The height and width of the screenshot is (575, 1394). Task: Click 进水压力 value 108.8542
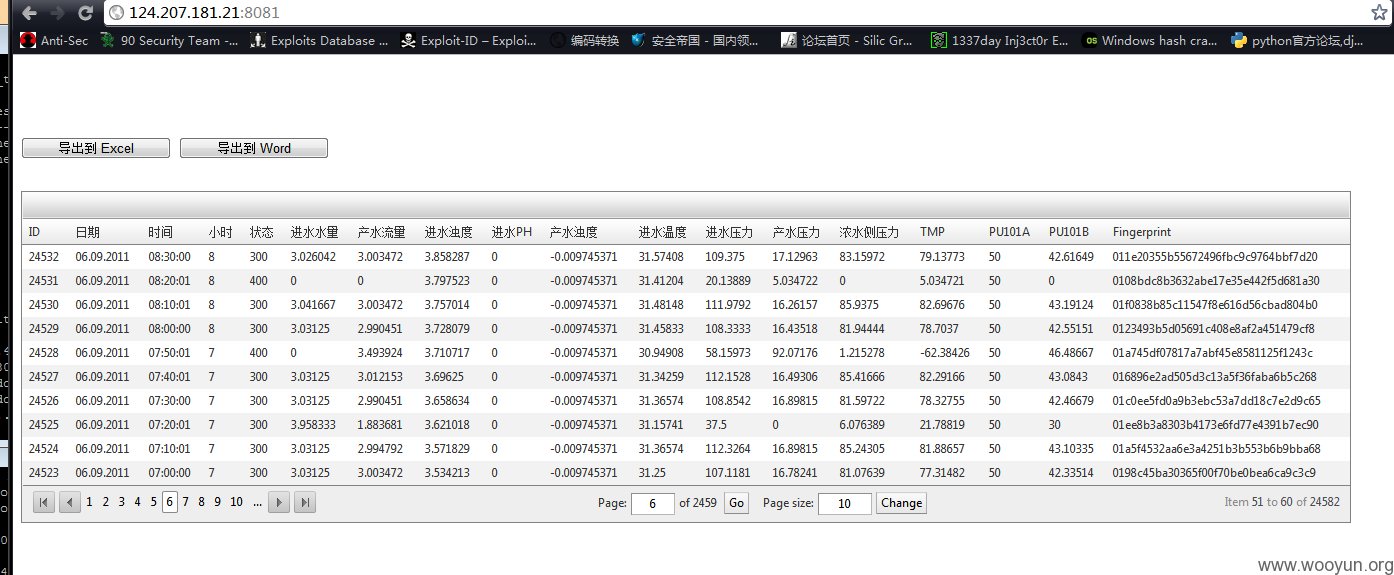[727, 401]
